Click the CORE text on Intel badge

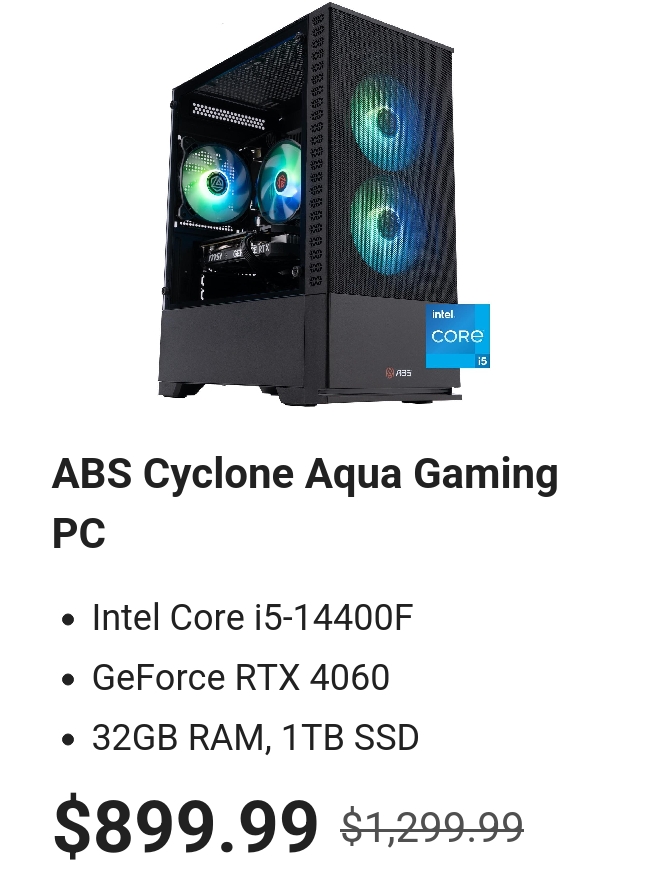458,336
